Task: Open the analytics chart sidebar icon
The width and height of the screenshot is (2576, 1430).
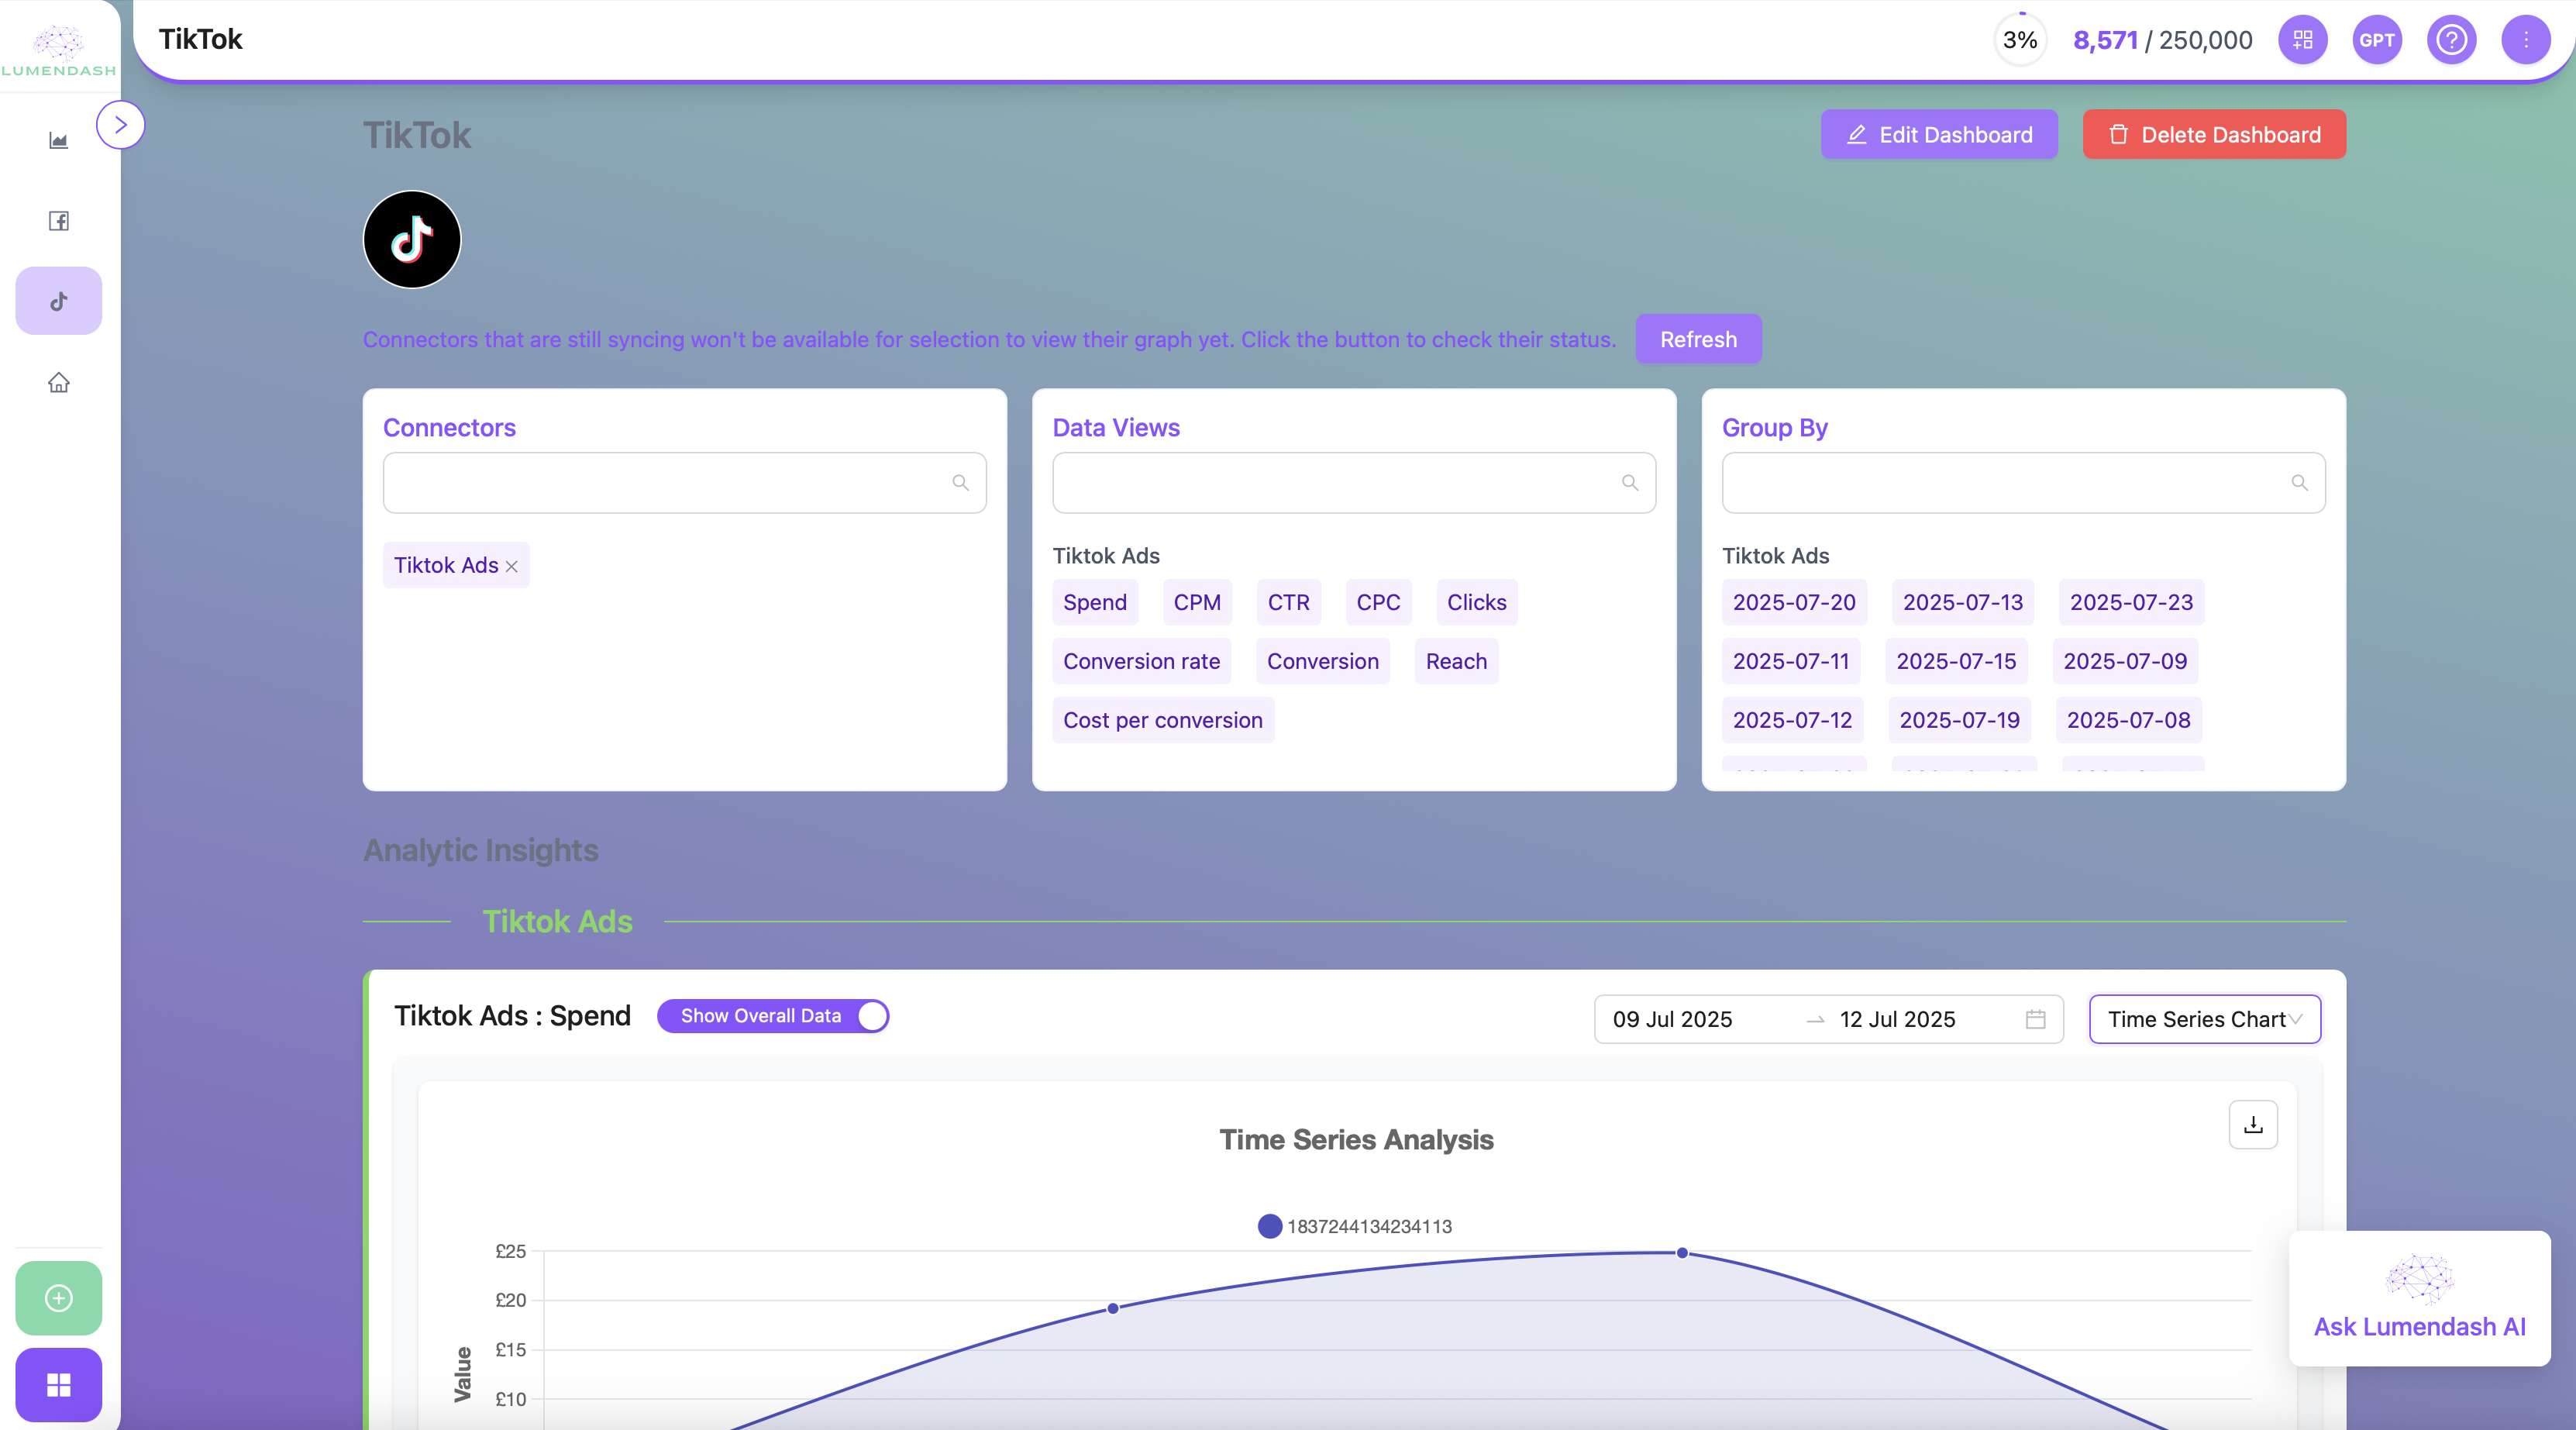Action: pyautogui.click(x=59, y=140)
